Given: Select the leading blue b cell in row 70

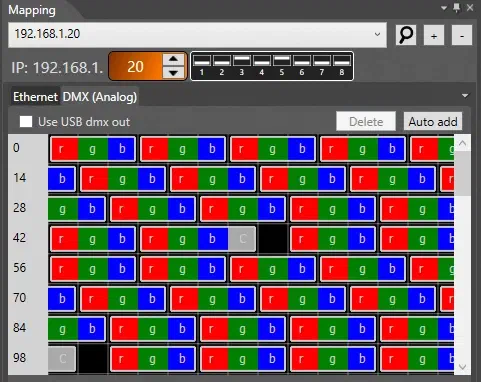Looking at the screenshot, I should 62,299.
